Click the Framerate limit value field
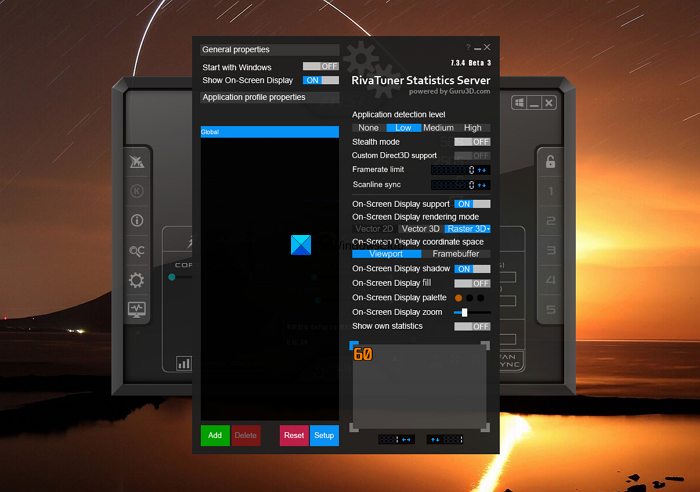Screen dimensions: 700x492 [x=453, y=170]
